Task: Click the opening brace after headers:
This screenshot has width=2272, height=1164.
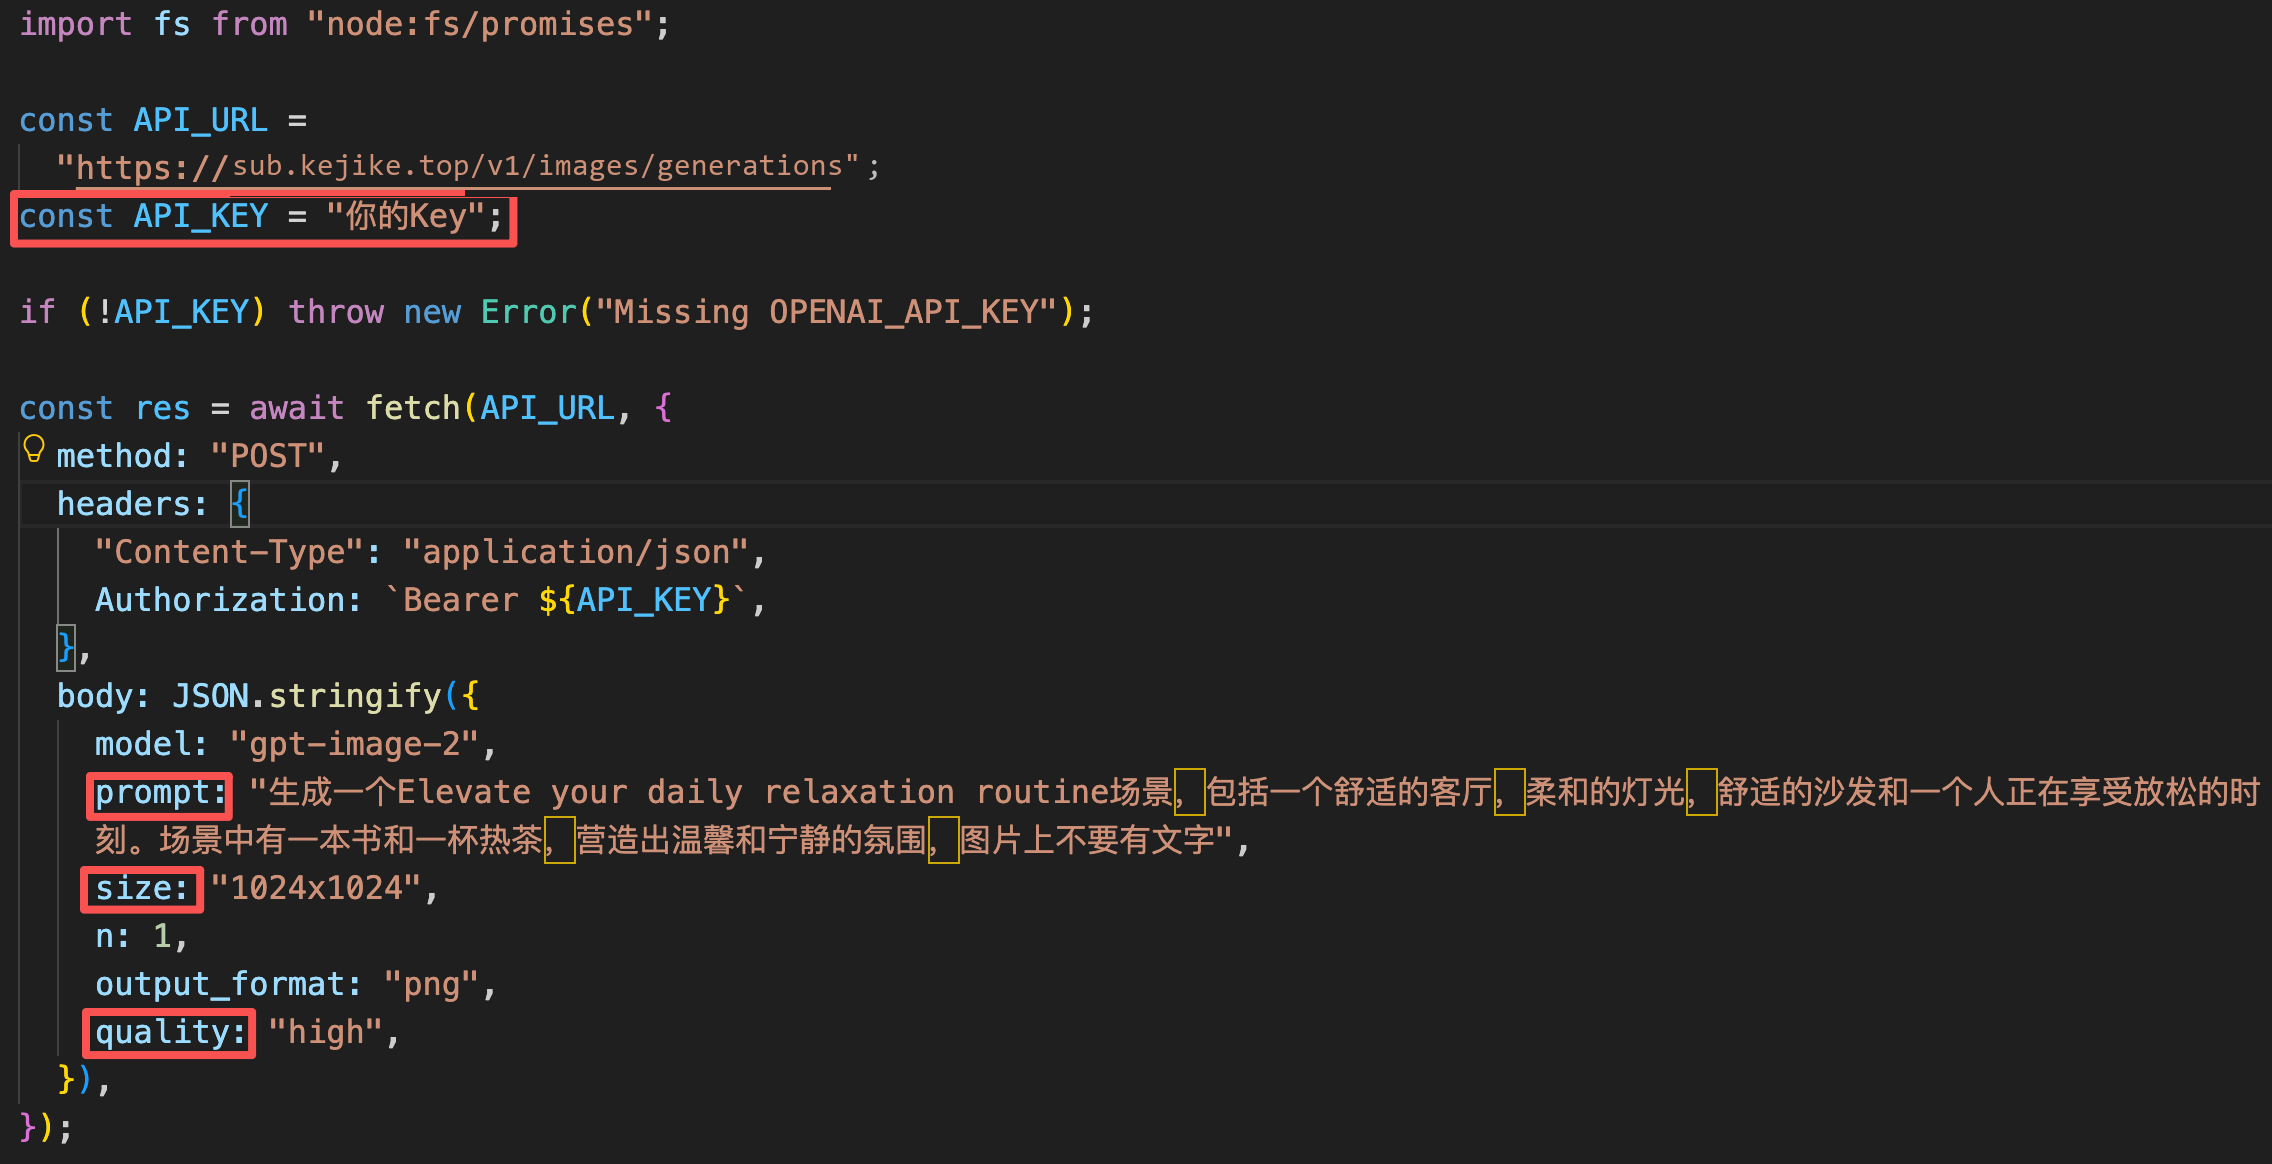Action: [x=240, y=504]
